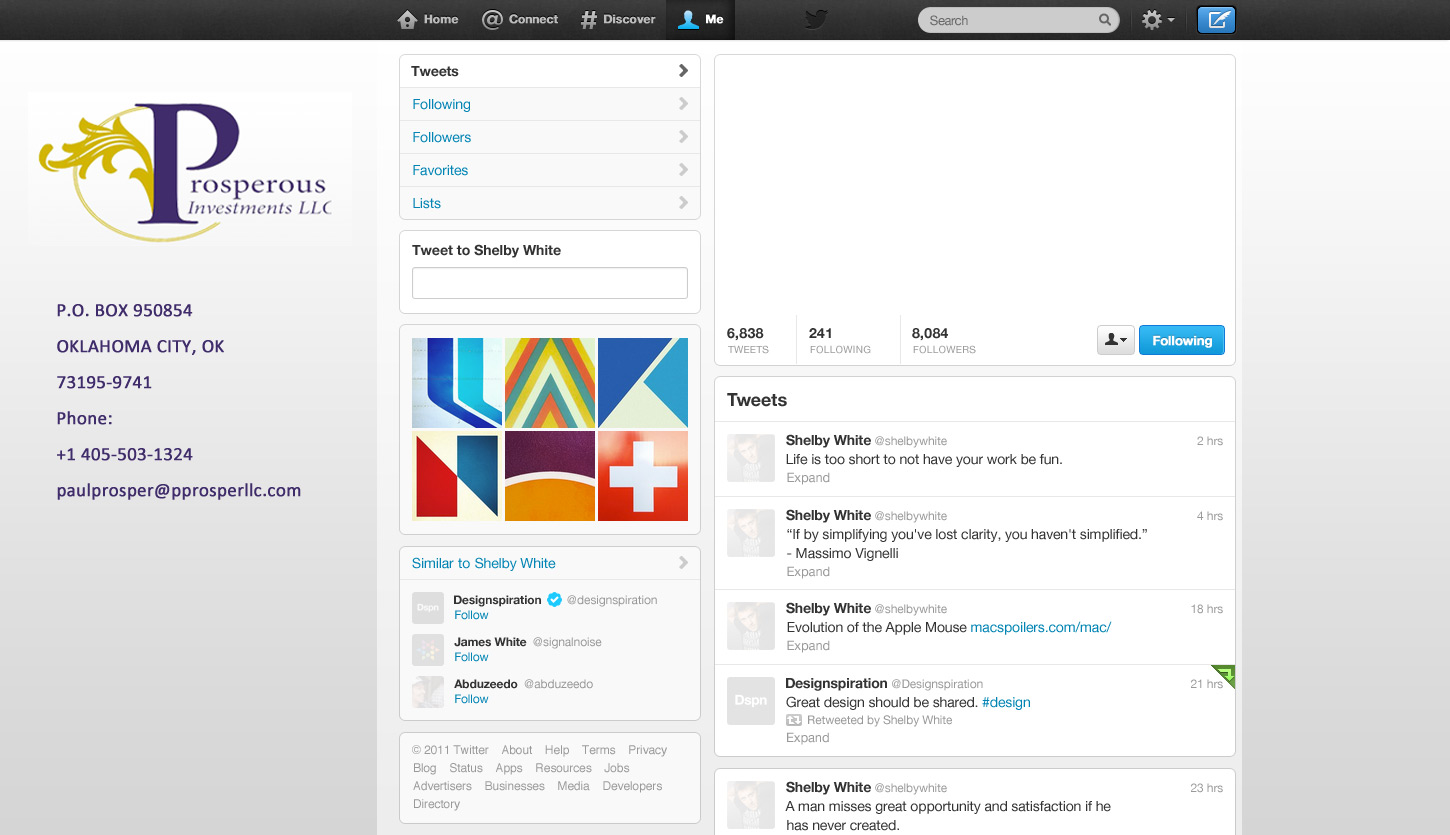The width and height of the screenshot is (1450, 835).
Task: Open the striped chevron pattern thumbnail
Action: [x=550, y=383]
